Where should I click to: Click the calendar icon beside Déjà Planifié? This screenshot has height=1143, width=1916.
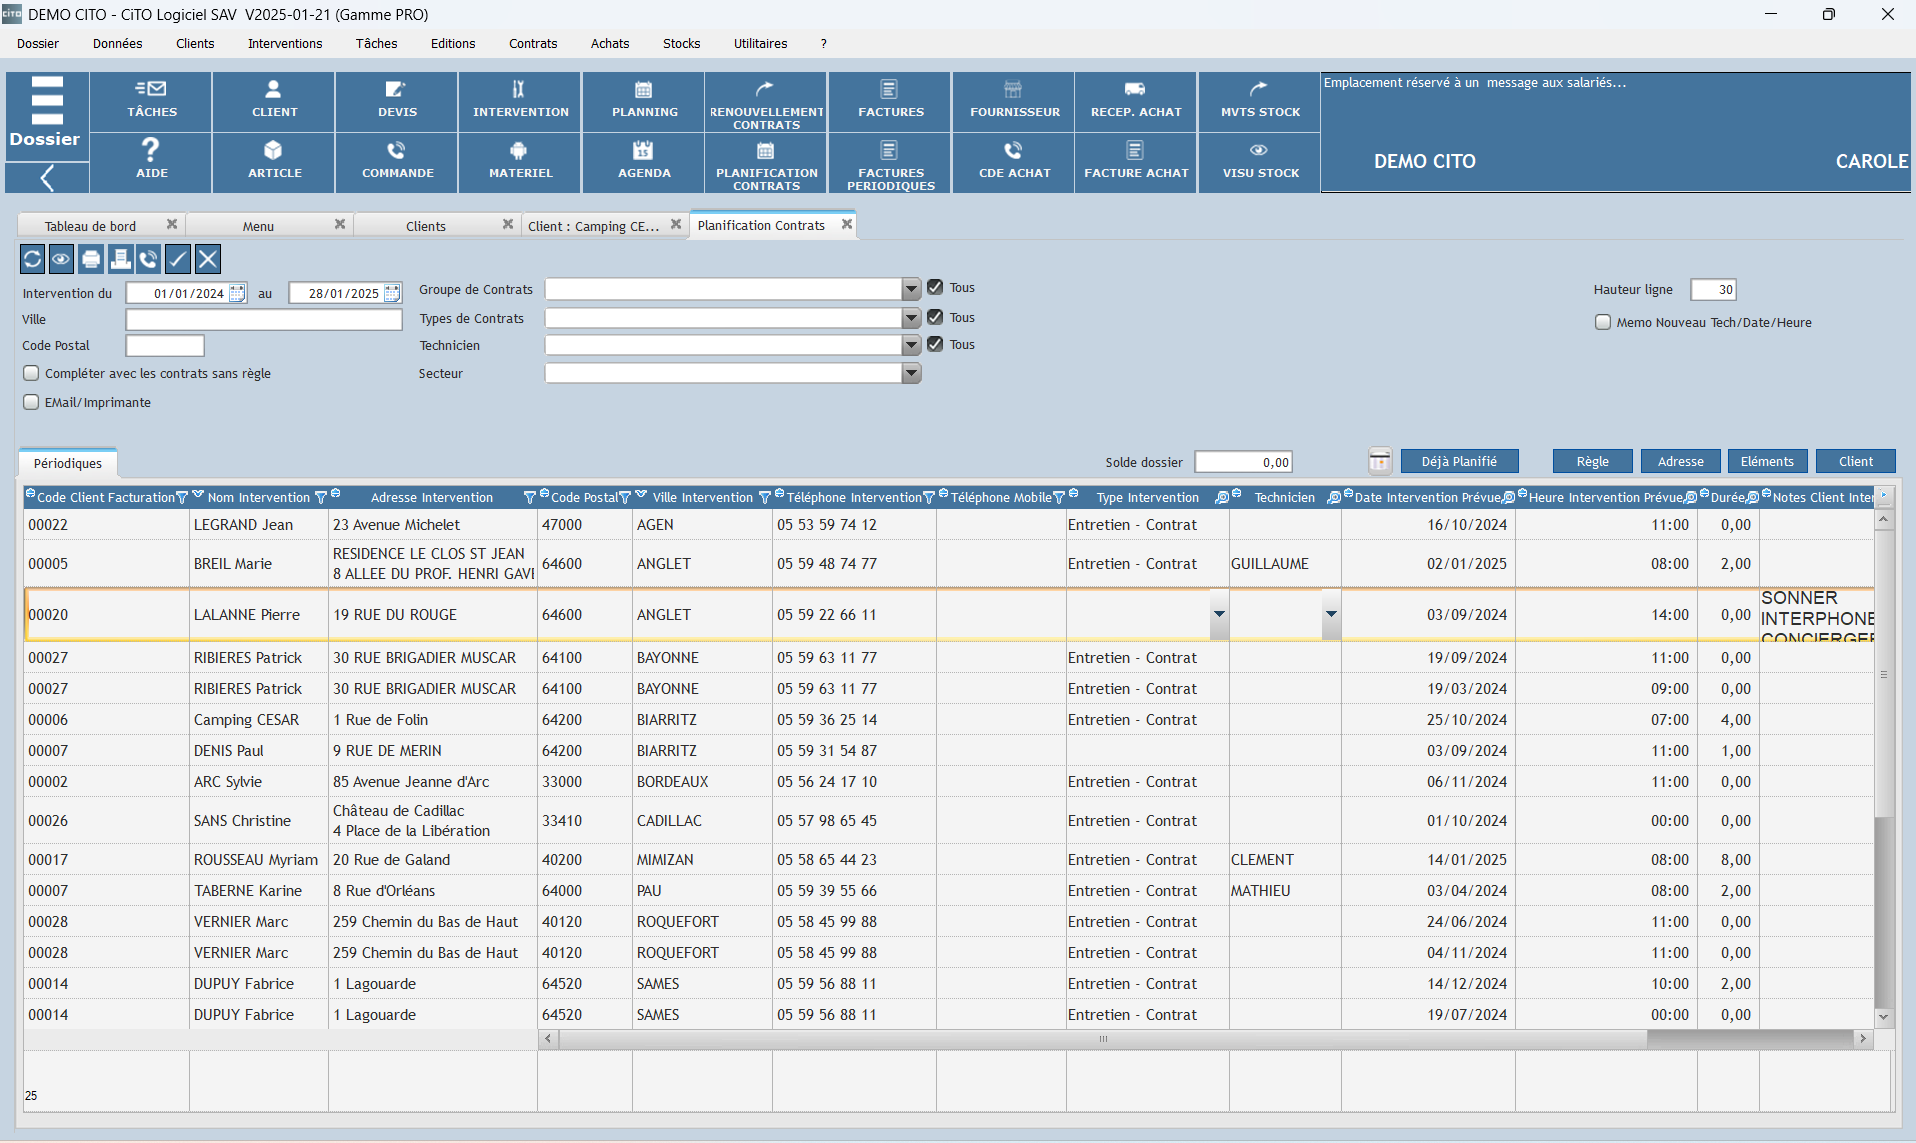1379,461
